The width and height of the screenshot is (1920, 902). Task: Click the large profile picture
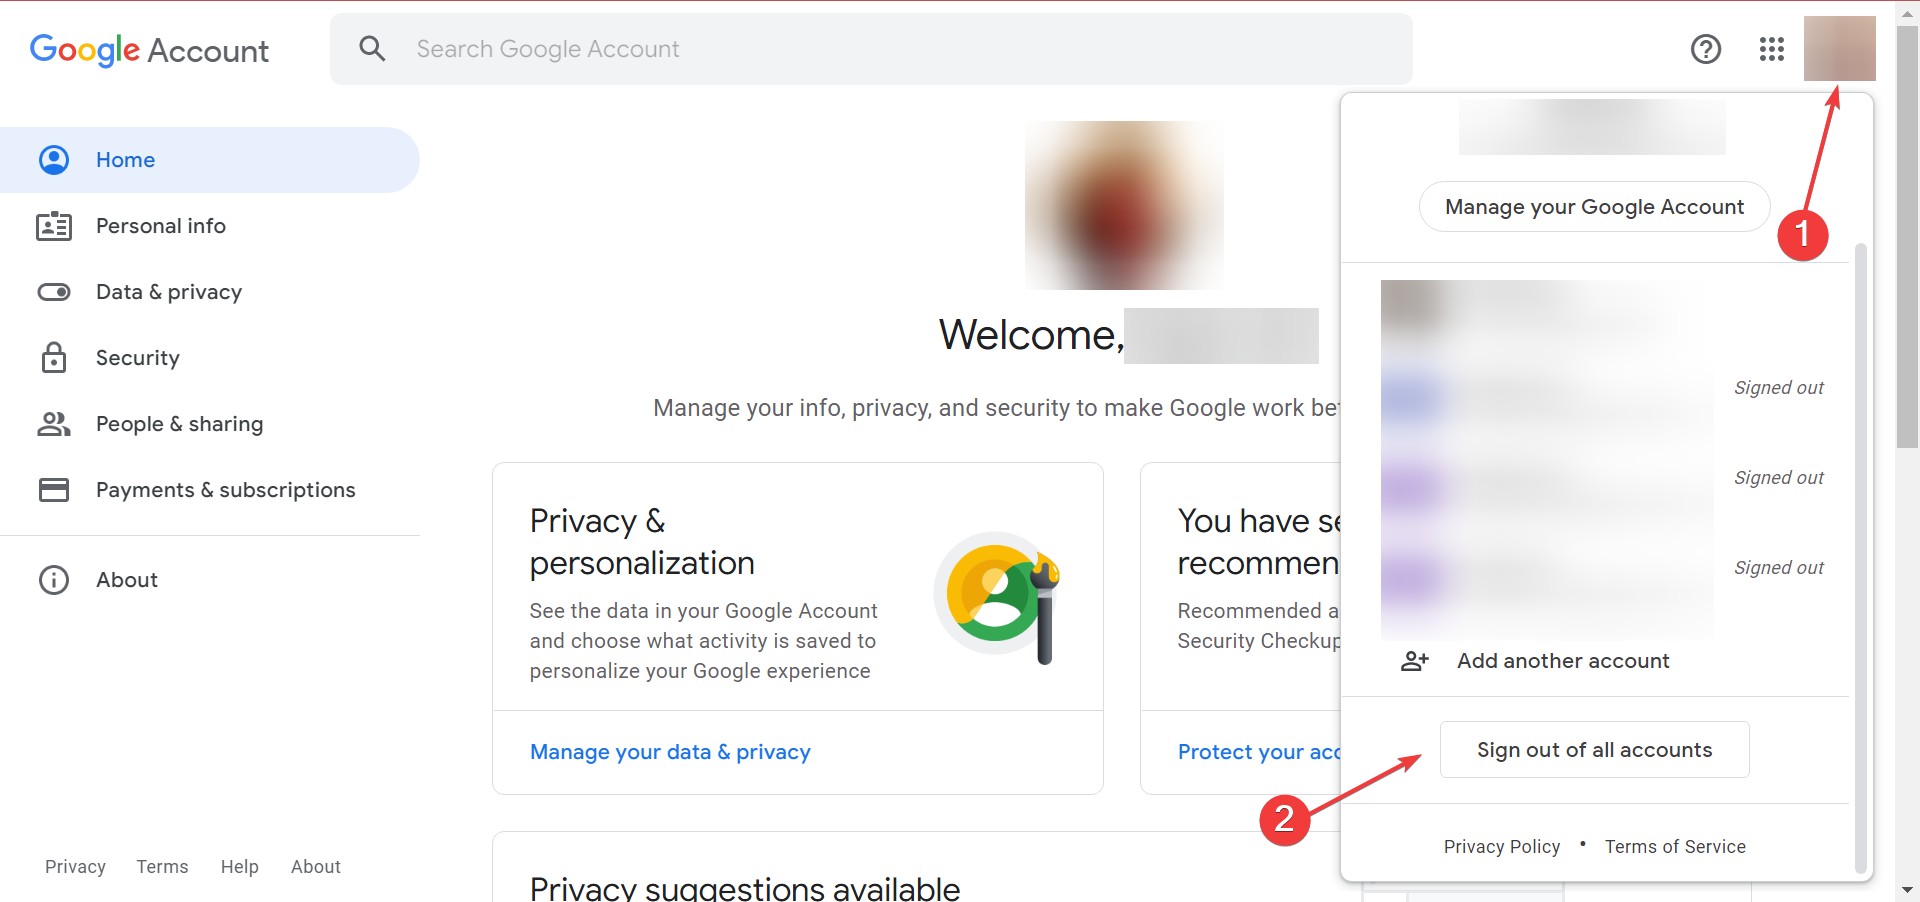coord(1124,205)
